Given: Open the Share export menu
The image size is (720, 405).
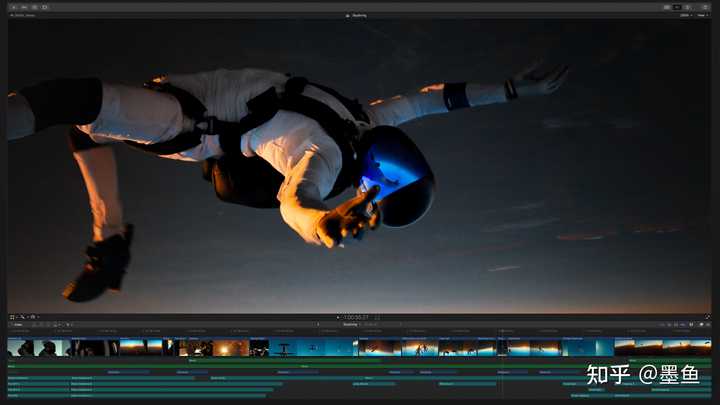Looking at the screenshot, I should [x=706, y=7].
